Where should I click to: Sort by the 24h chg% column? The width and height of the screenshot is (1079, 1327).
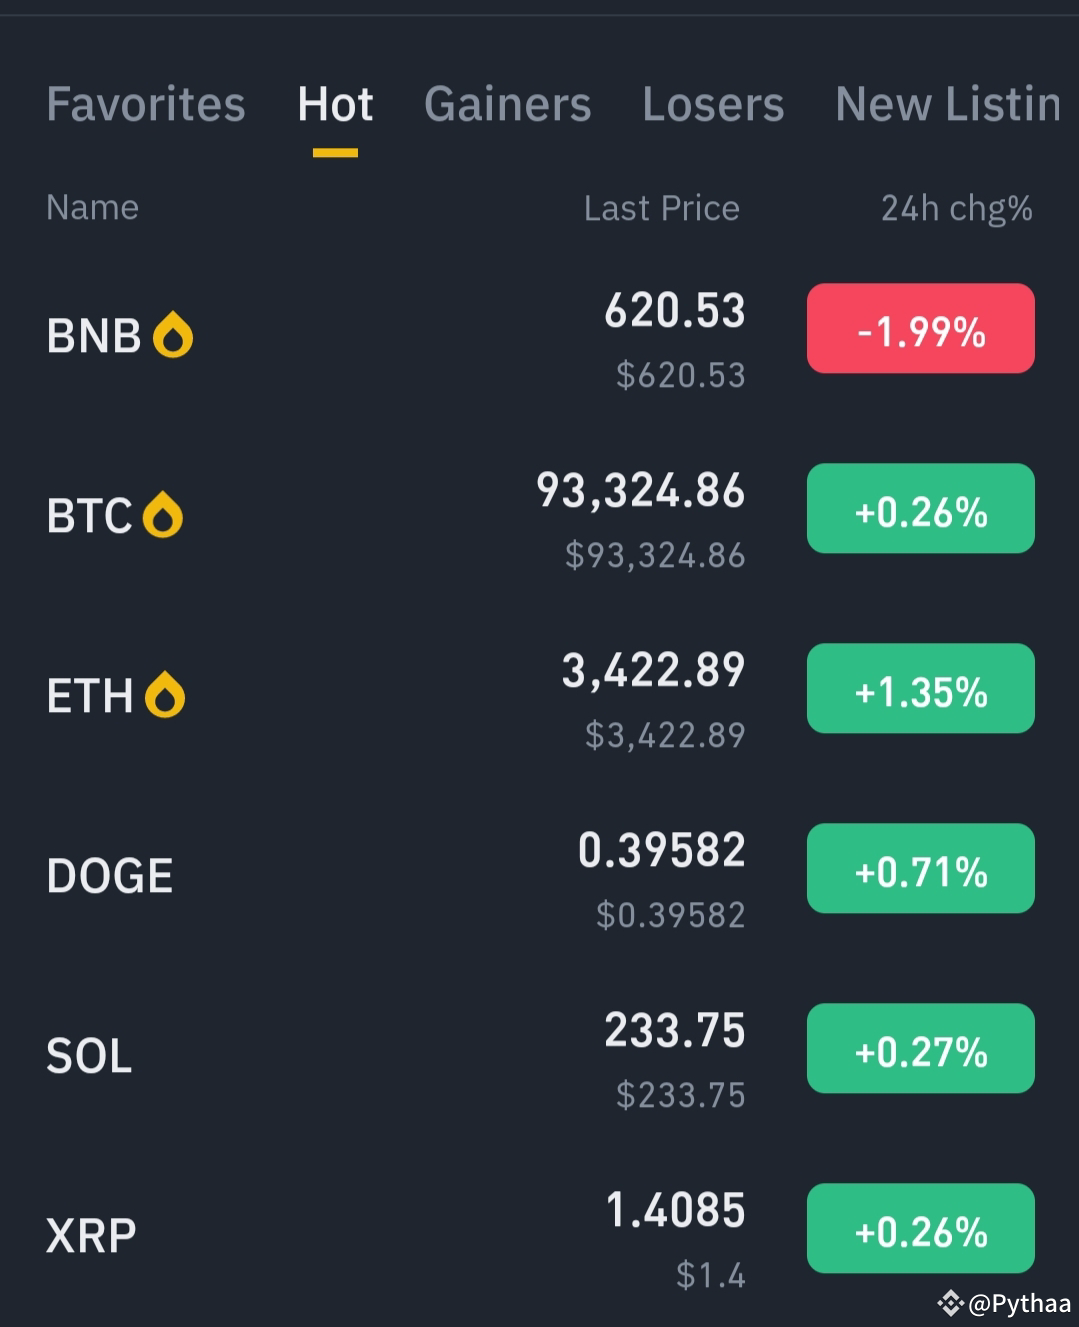[x=957, y=208]
